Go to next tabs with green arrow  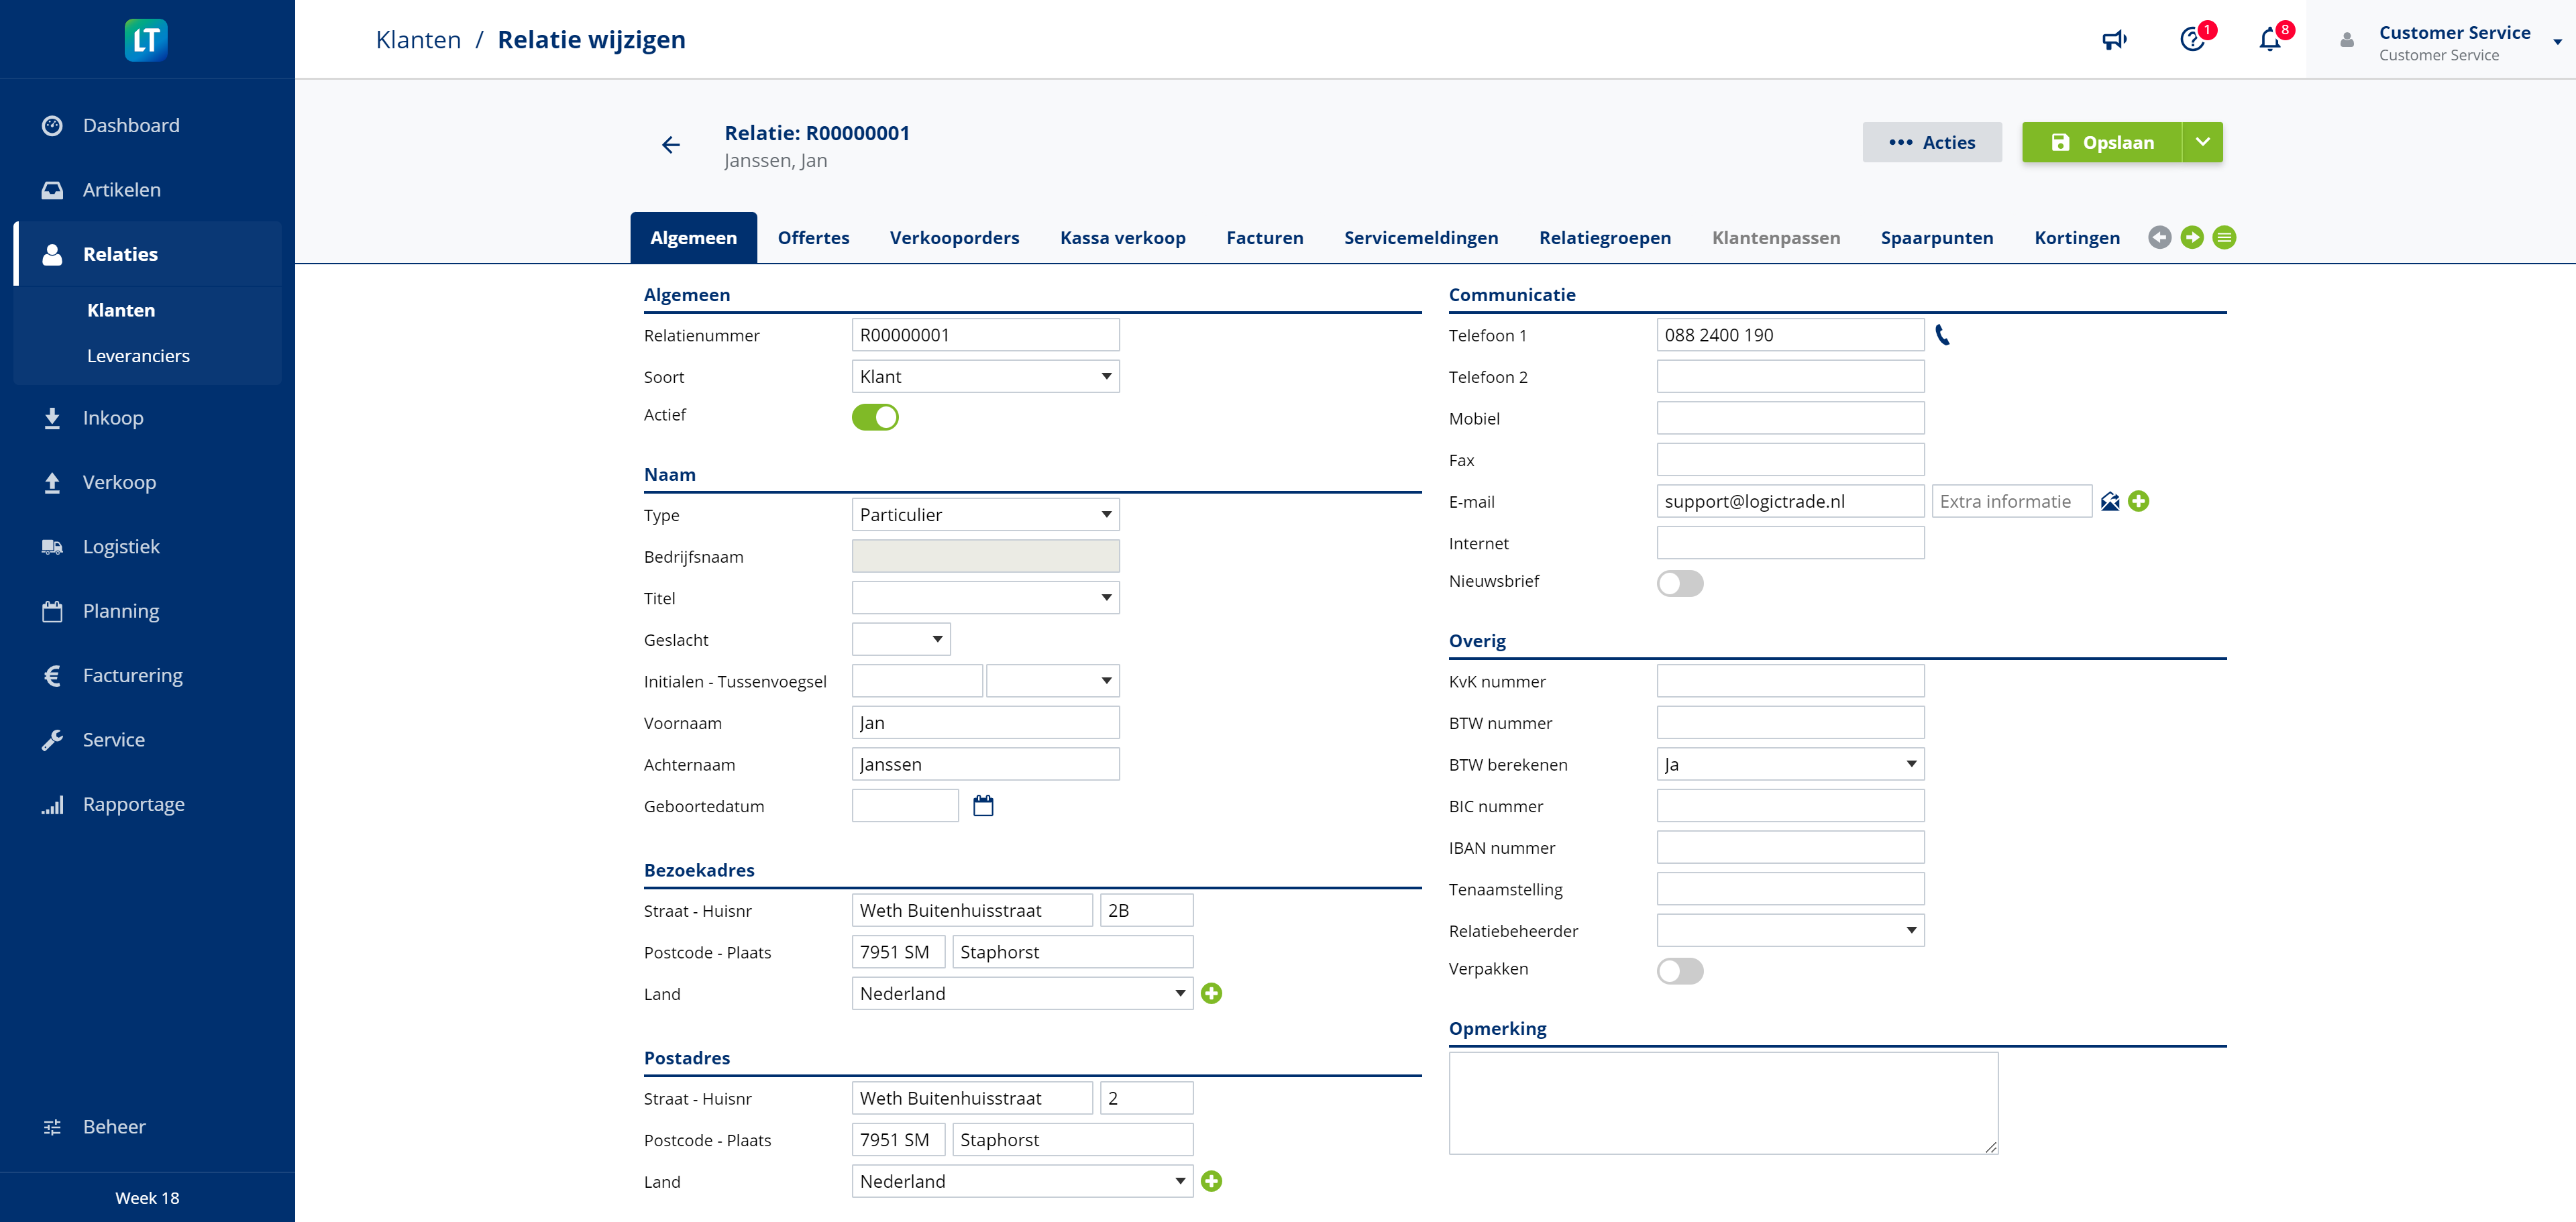(2192, 238)
